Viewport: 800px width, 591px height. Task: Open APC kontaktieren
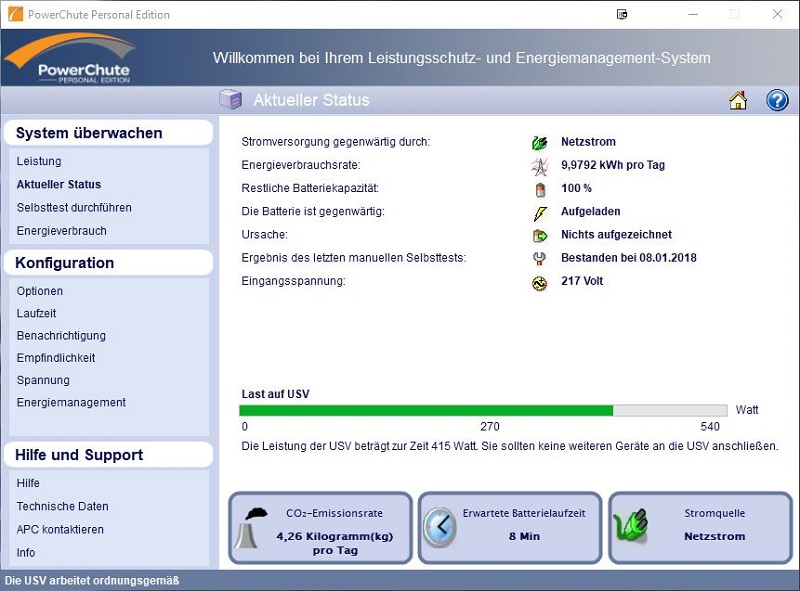[x=60, y=530]
